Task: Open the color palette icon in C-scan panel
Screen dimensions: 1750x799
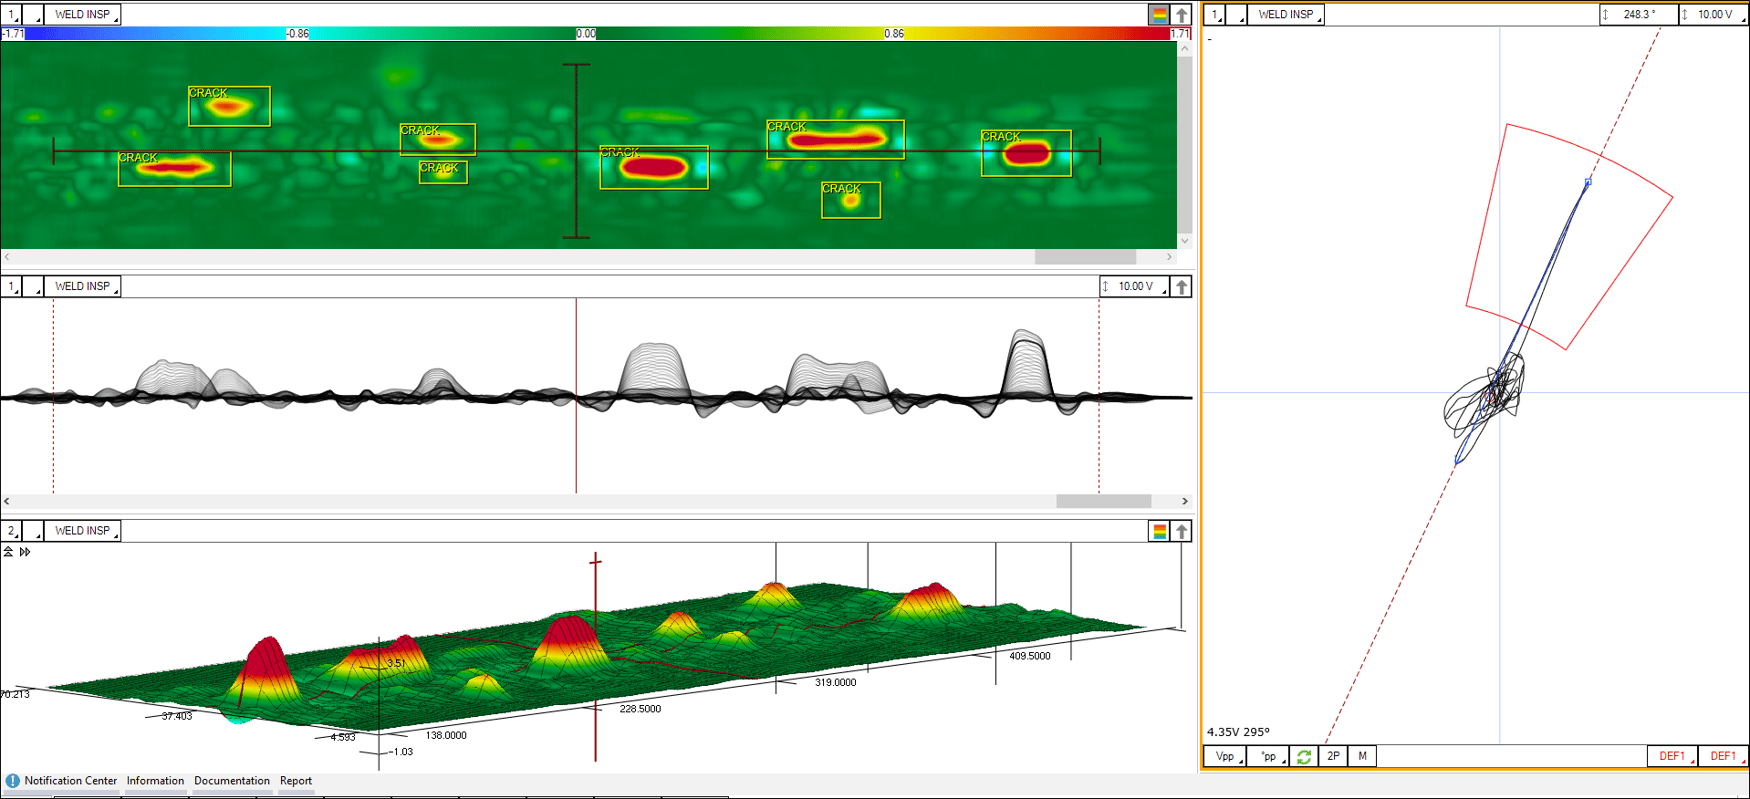Action: tap(1159, 15)
